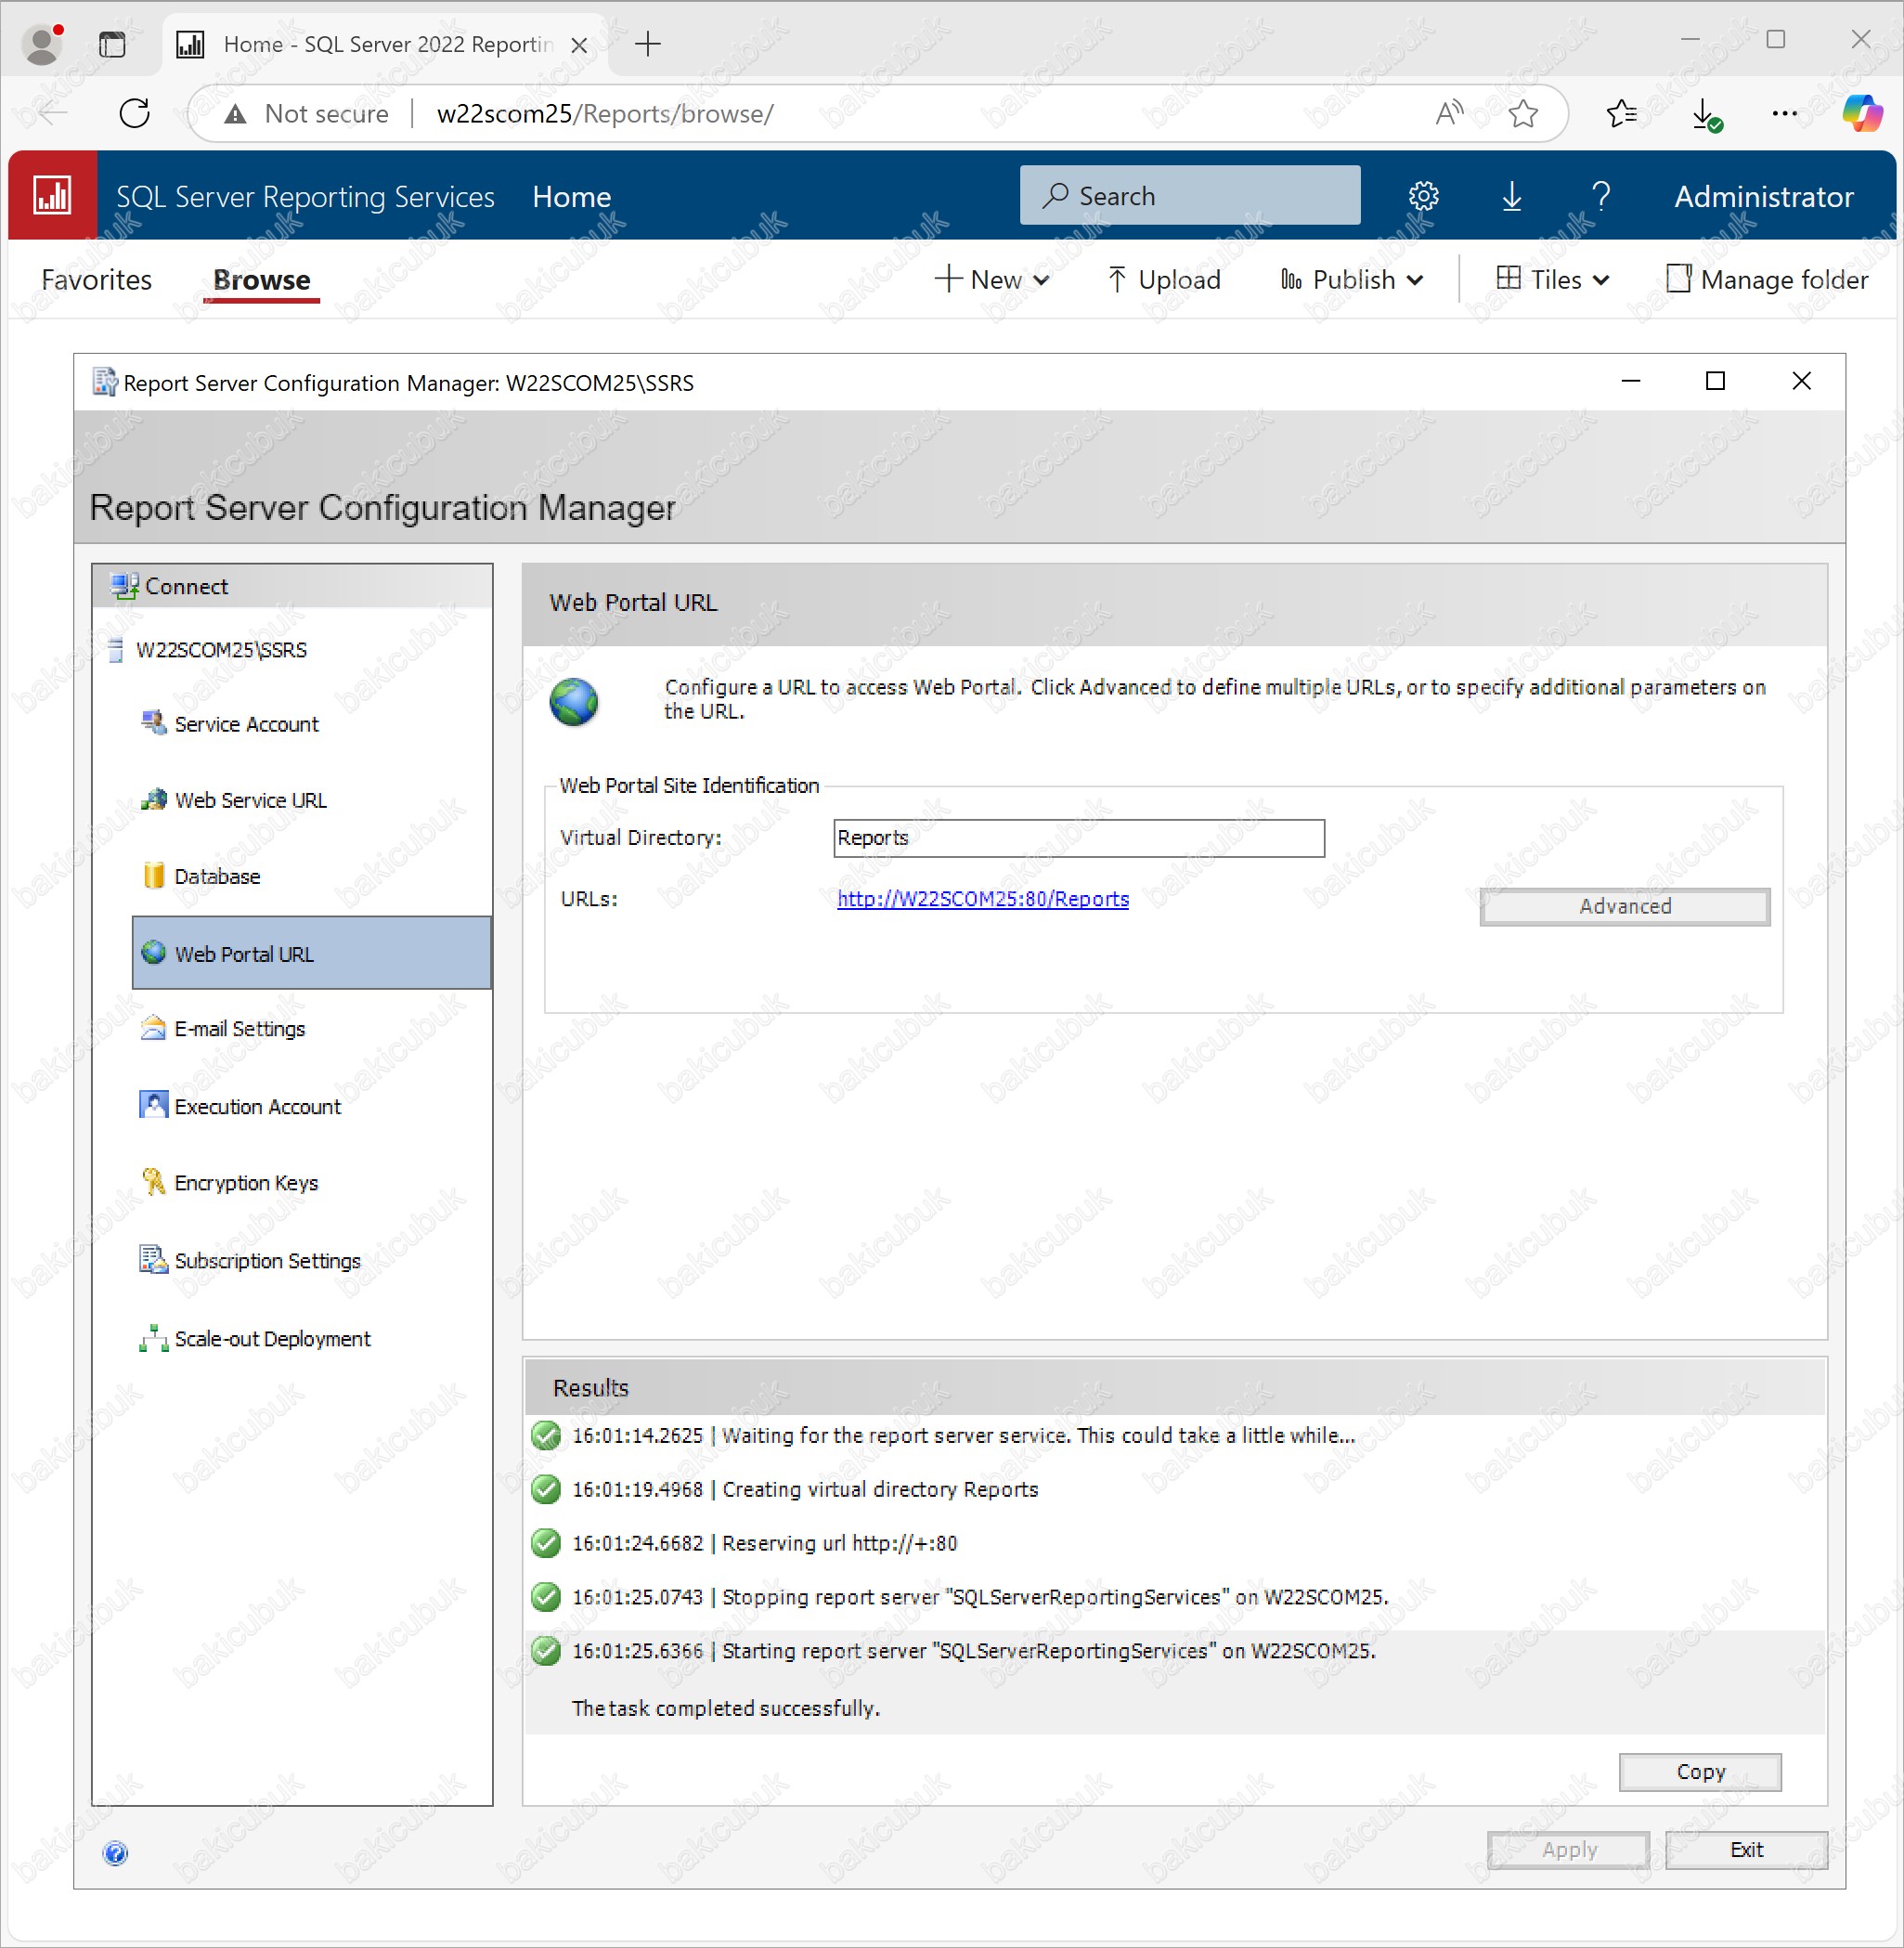
Task: Expand the New dropdown menu
Action: (992, 280)
